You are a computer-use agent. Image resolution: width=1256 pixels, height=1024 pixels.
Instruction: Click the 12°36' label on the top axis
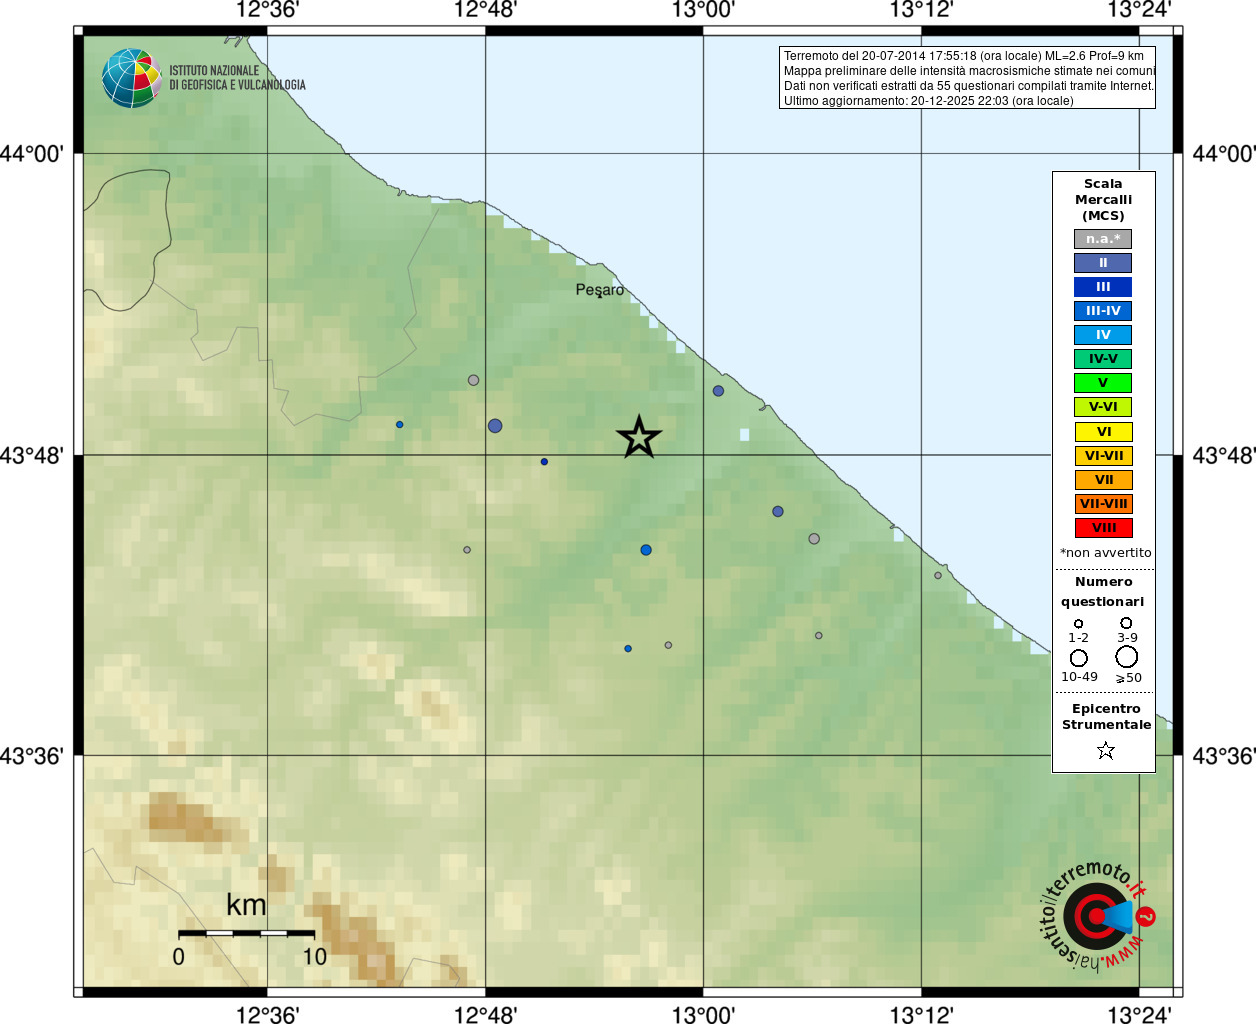click(x=267, y=10)
